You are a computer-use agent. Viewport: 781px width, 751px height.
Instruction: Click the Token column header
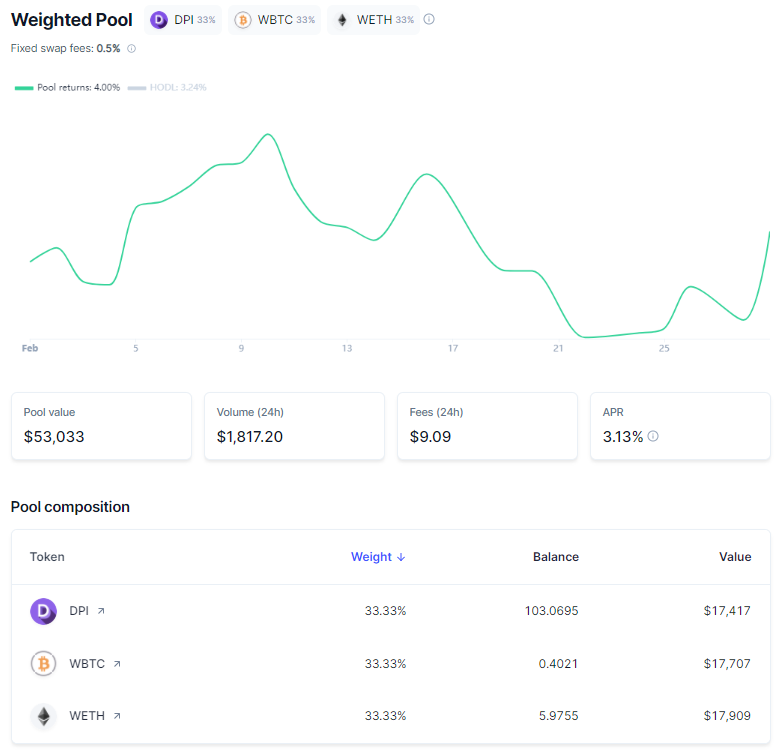pyautogui.click(x=47, y=557)
